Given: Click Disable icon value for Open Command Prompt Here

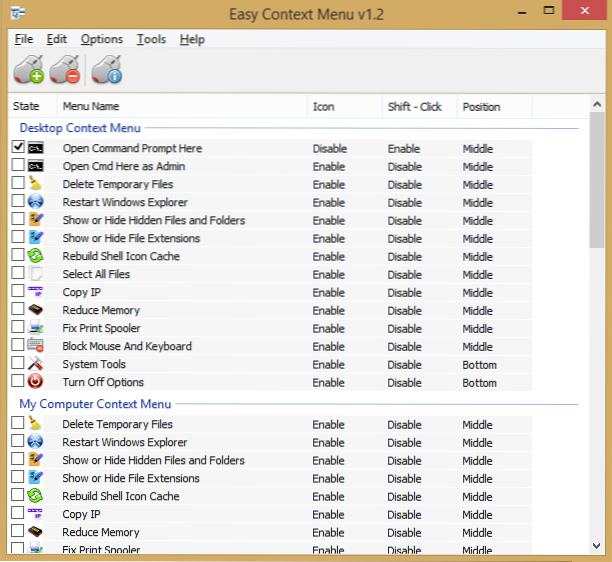Looking at the screenshot, I should tap(330, 149).
